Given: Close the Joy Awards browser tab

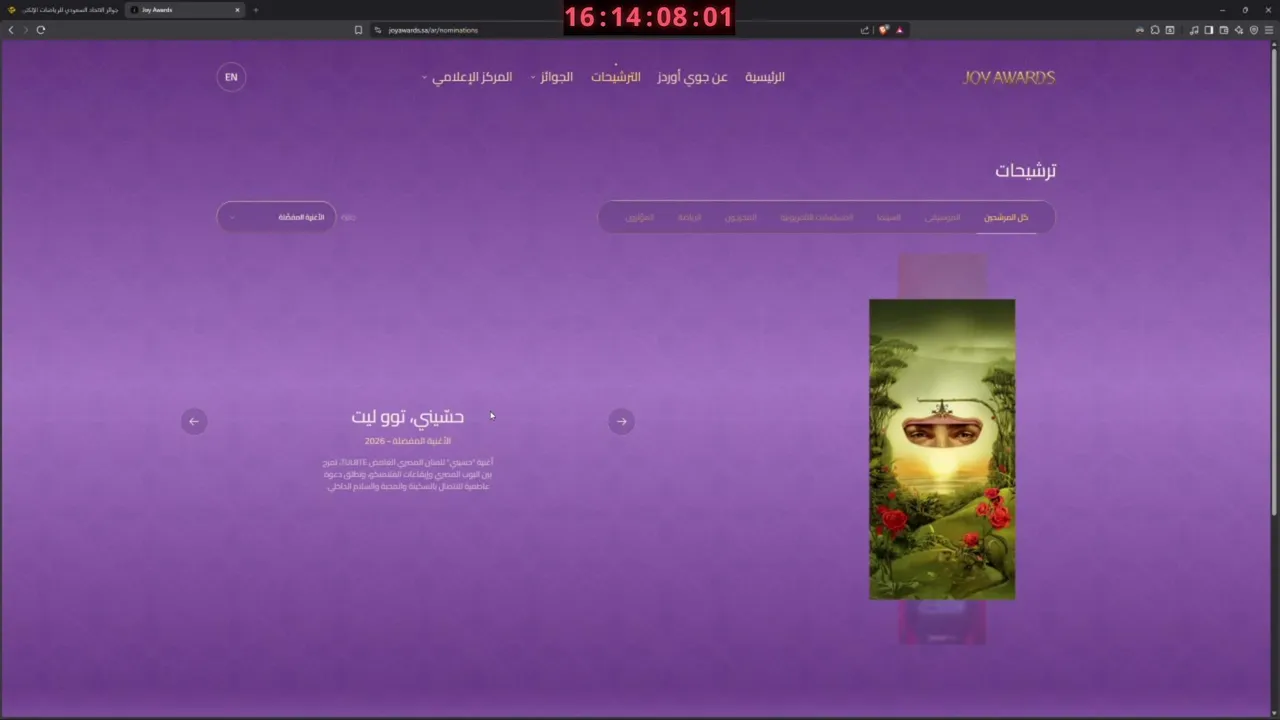Looking at the screenshot, I should click(237, 10).
